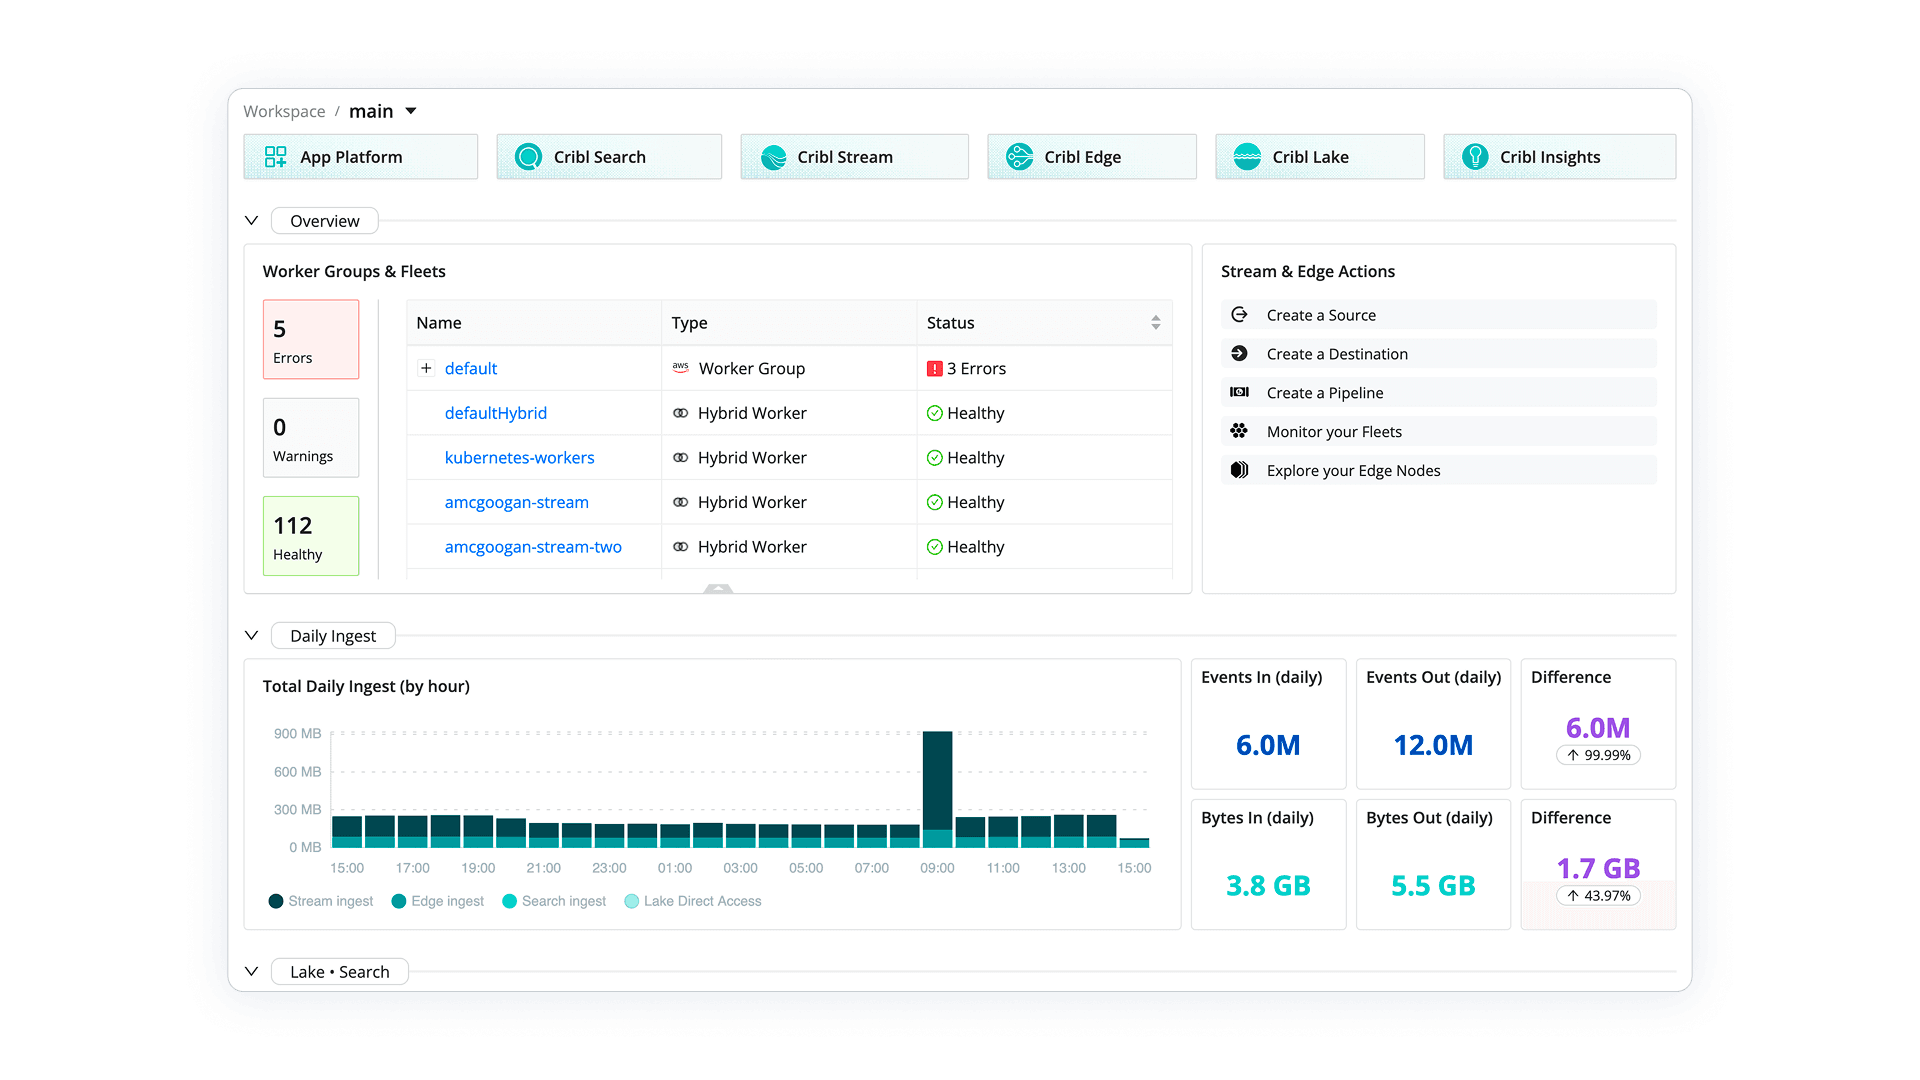This screenshot has width=1920, height=1080.
Task: Toggle Lake Direct Access legend entry
Action: coord(693,901)
